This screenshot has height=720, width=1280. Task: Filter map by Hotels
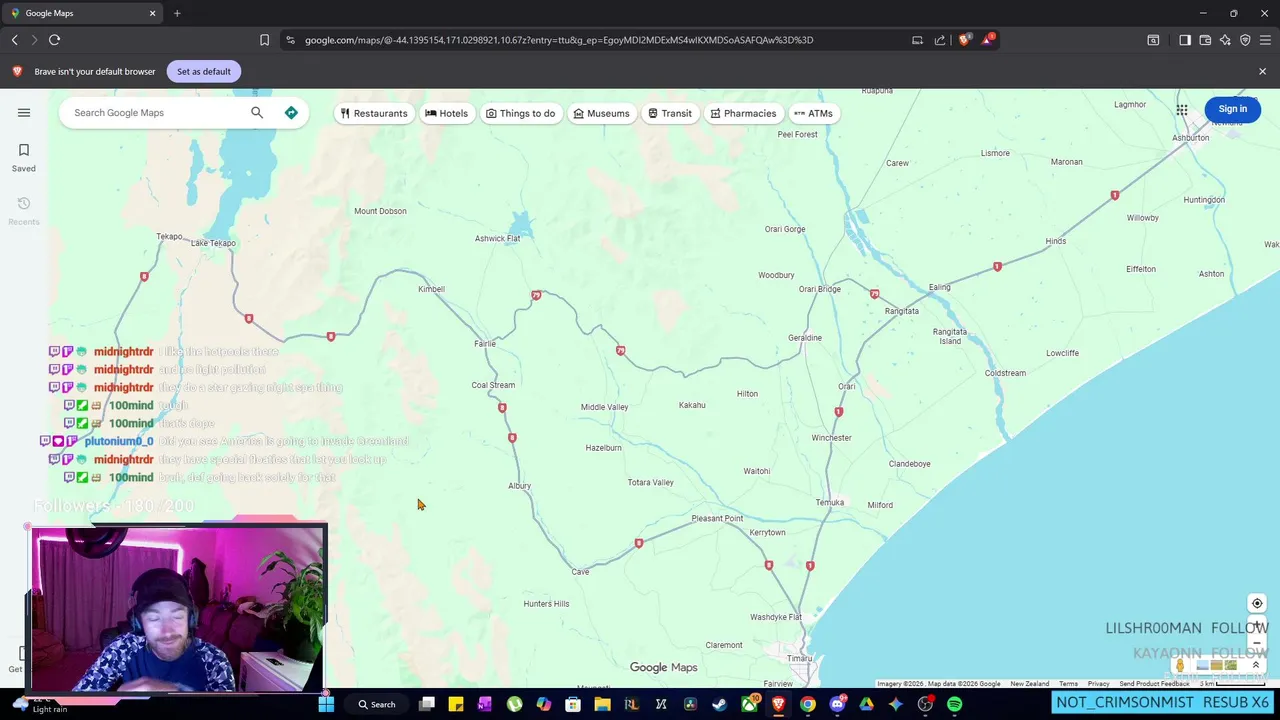tap(446, 113)
